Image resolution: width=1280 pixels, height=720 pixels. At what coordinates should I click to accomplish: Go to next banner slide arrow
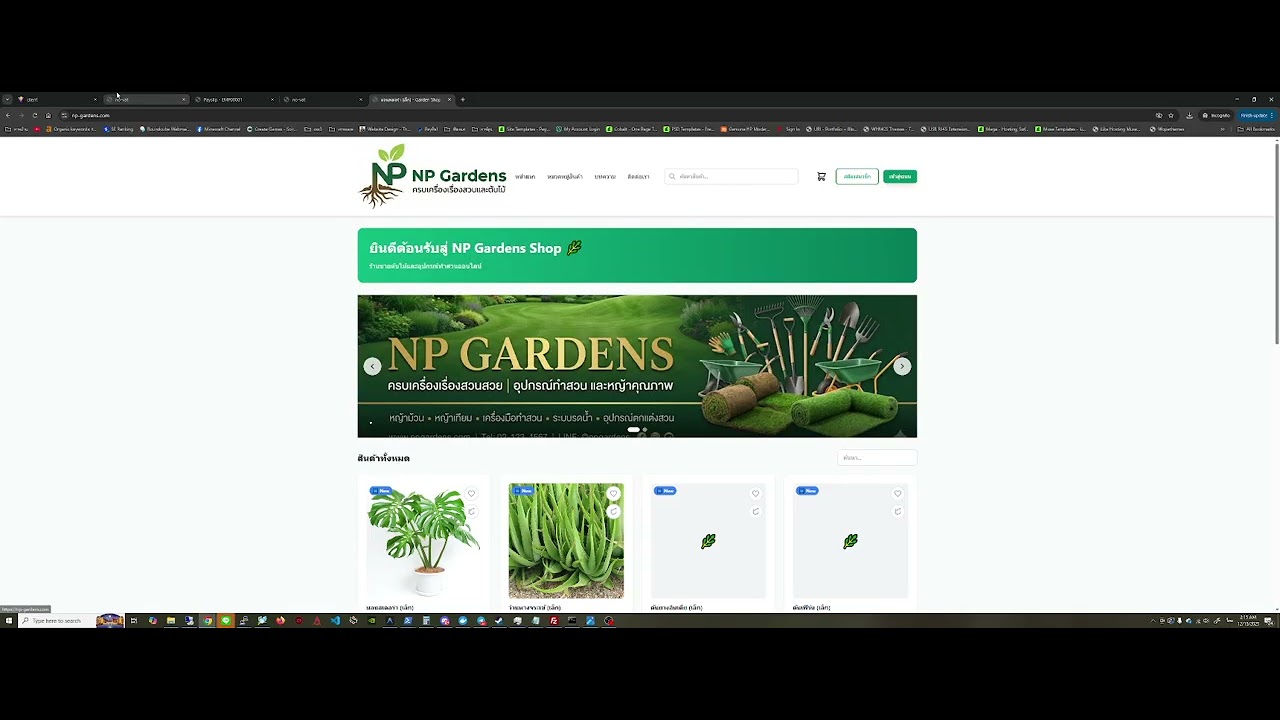[901, 366]
